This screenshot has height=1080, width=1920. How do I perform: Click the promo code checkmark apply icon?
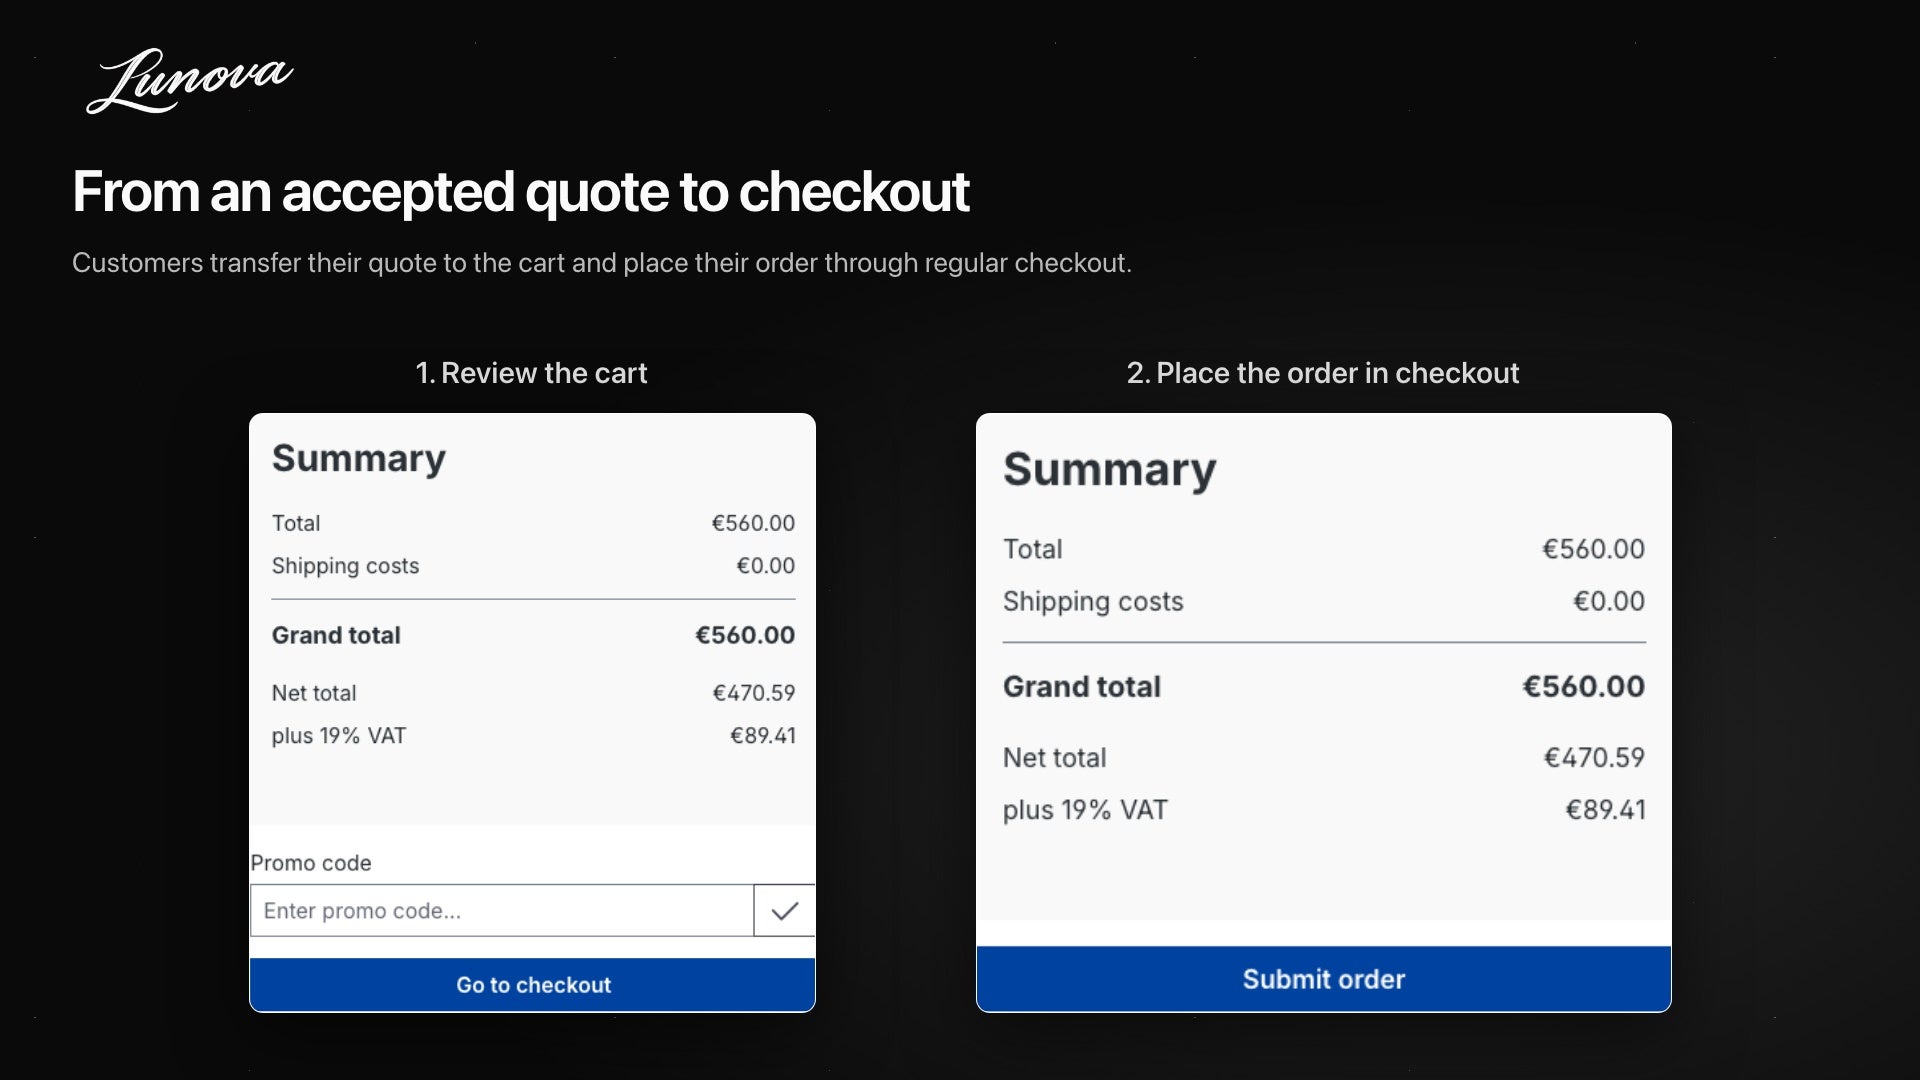(784, 910)
